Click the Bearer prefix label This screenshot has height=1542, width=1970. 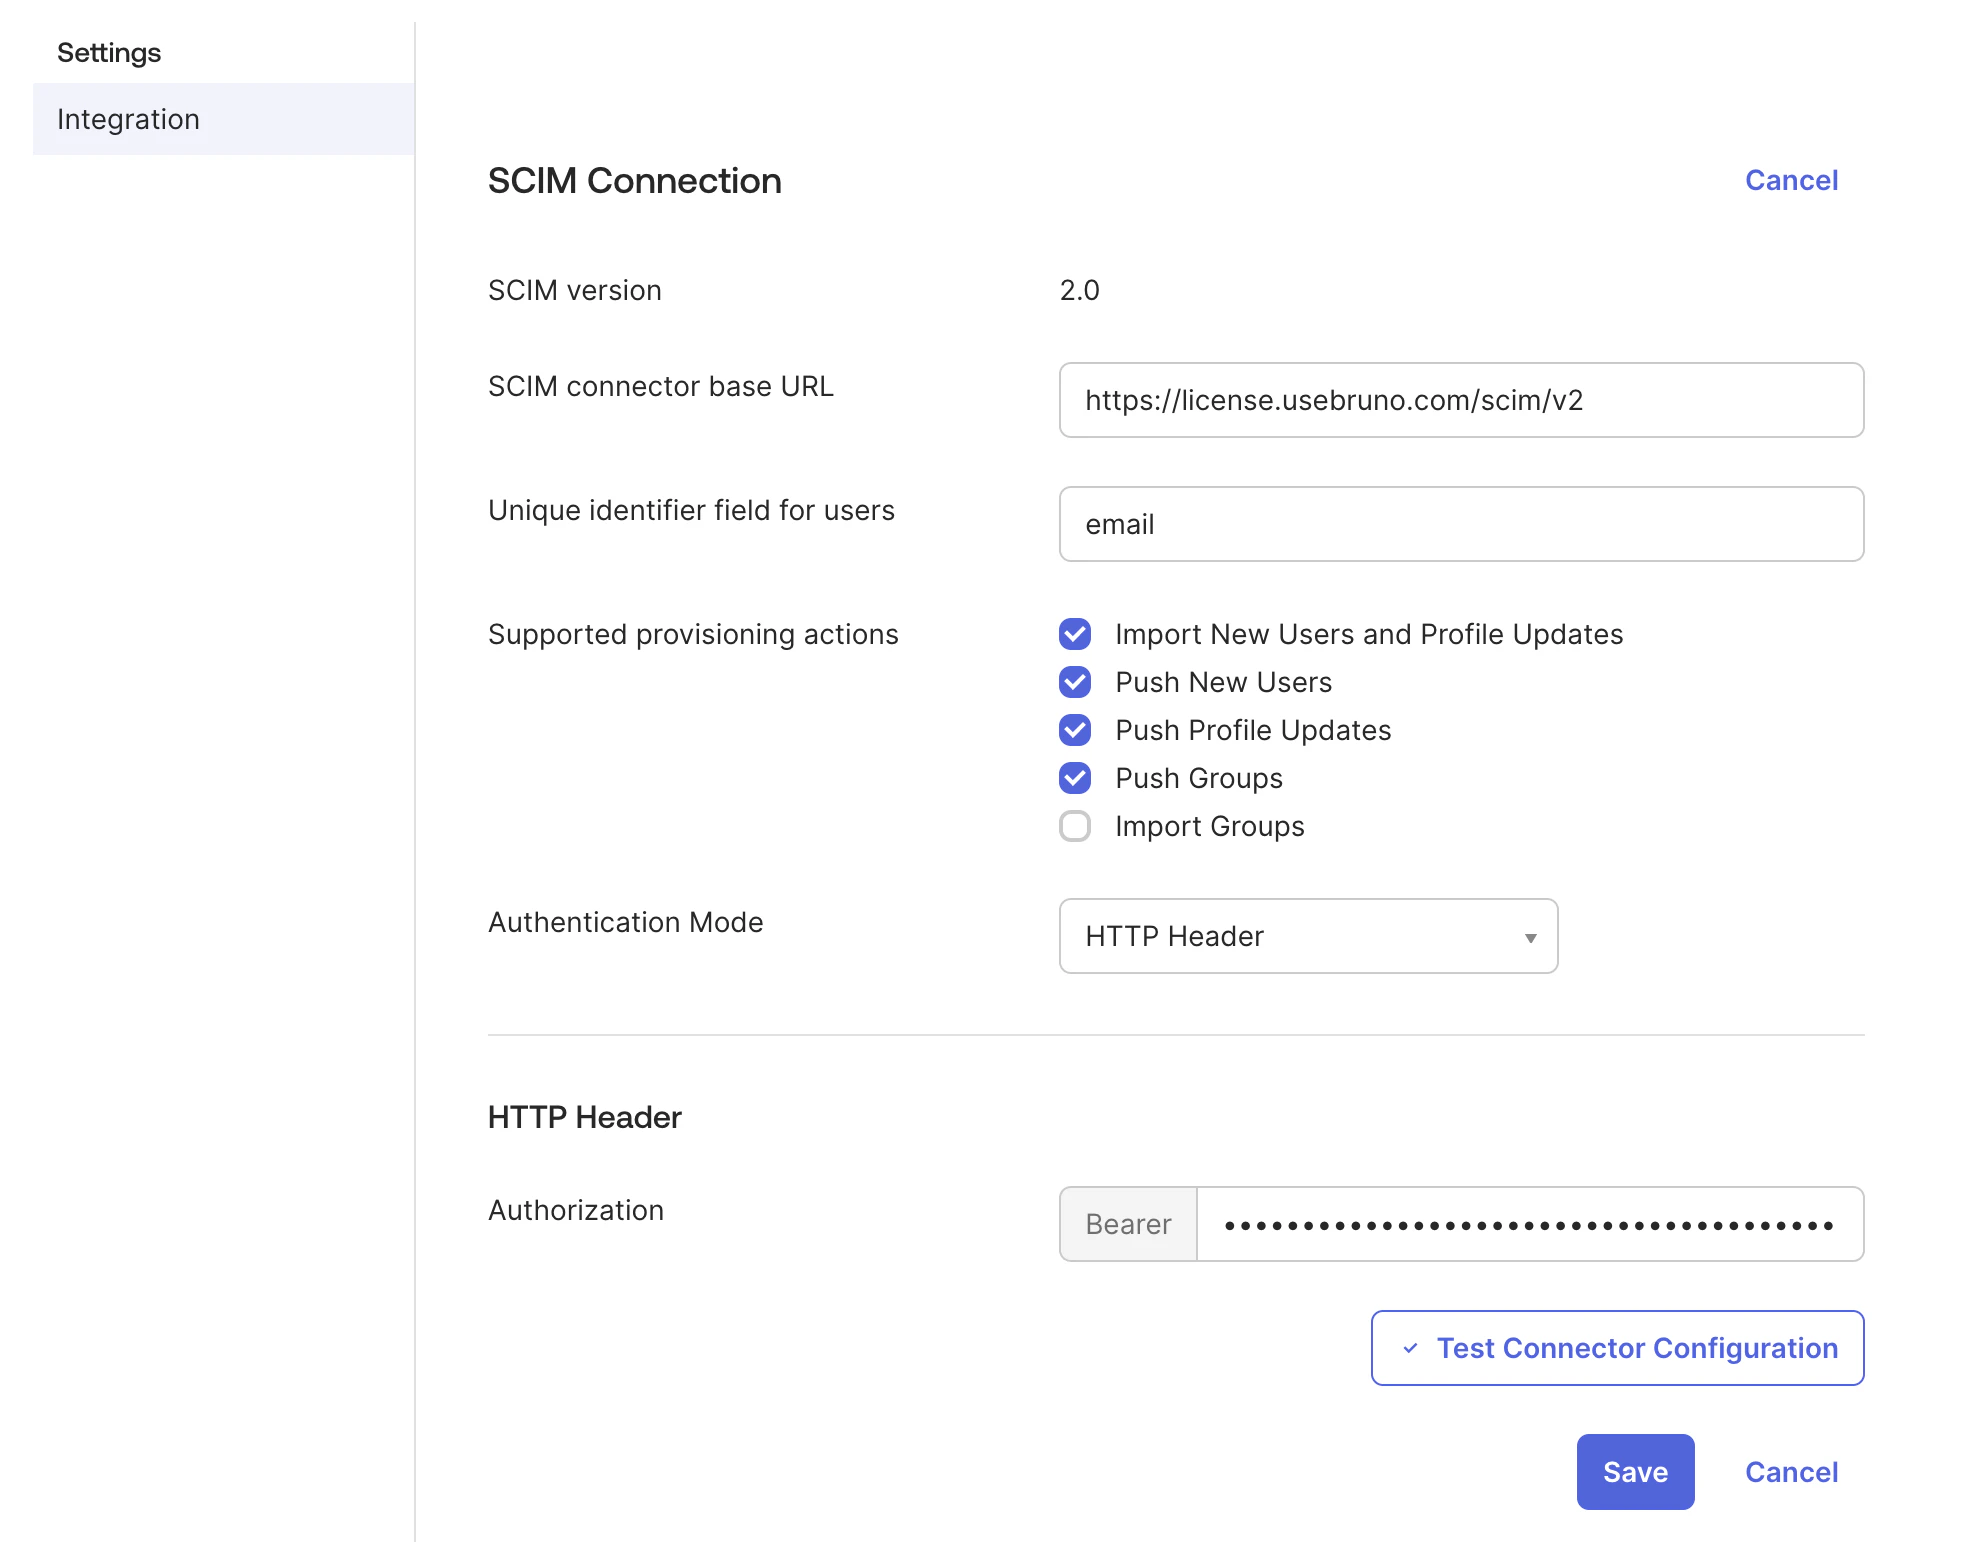(x=1127, y=1224)
